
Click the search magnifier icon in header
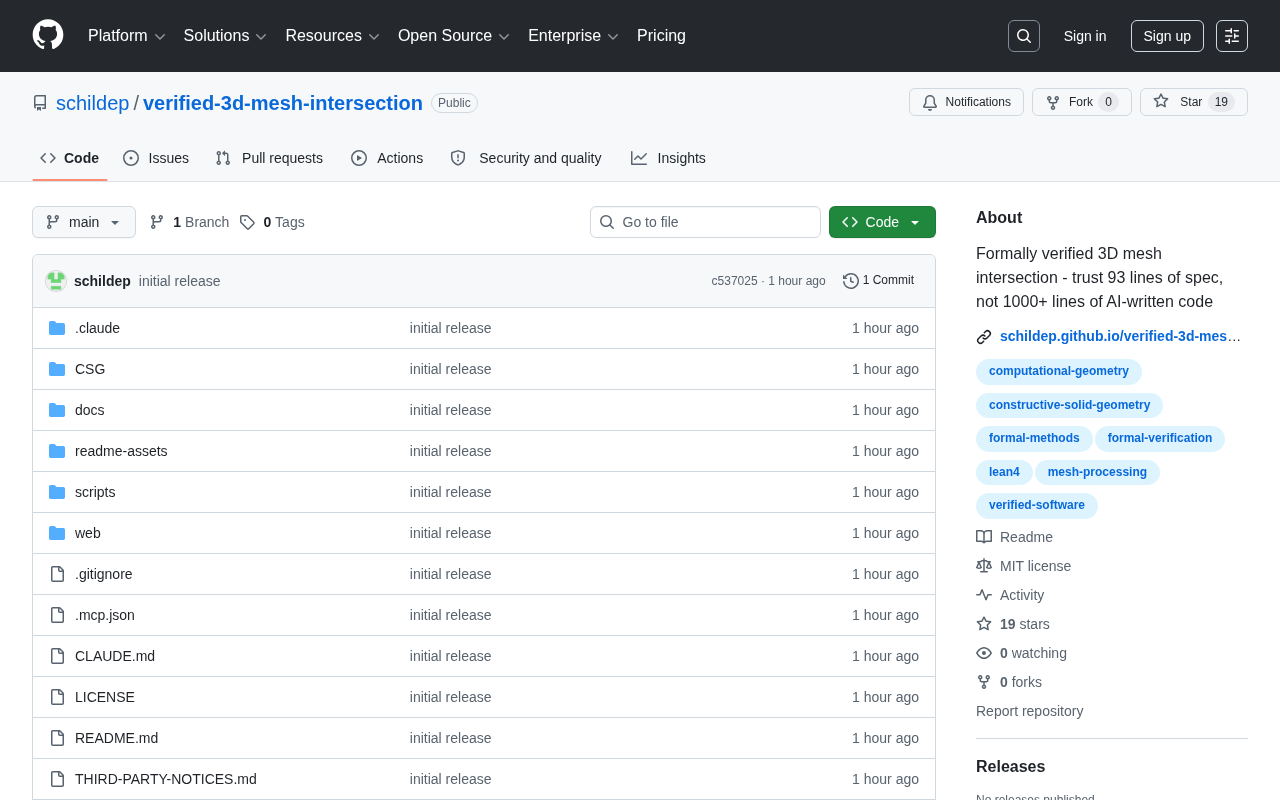tap(1024, 36)
